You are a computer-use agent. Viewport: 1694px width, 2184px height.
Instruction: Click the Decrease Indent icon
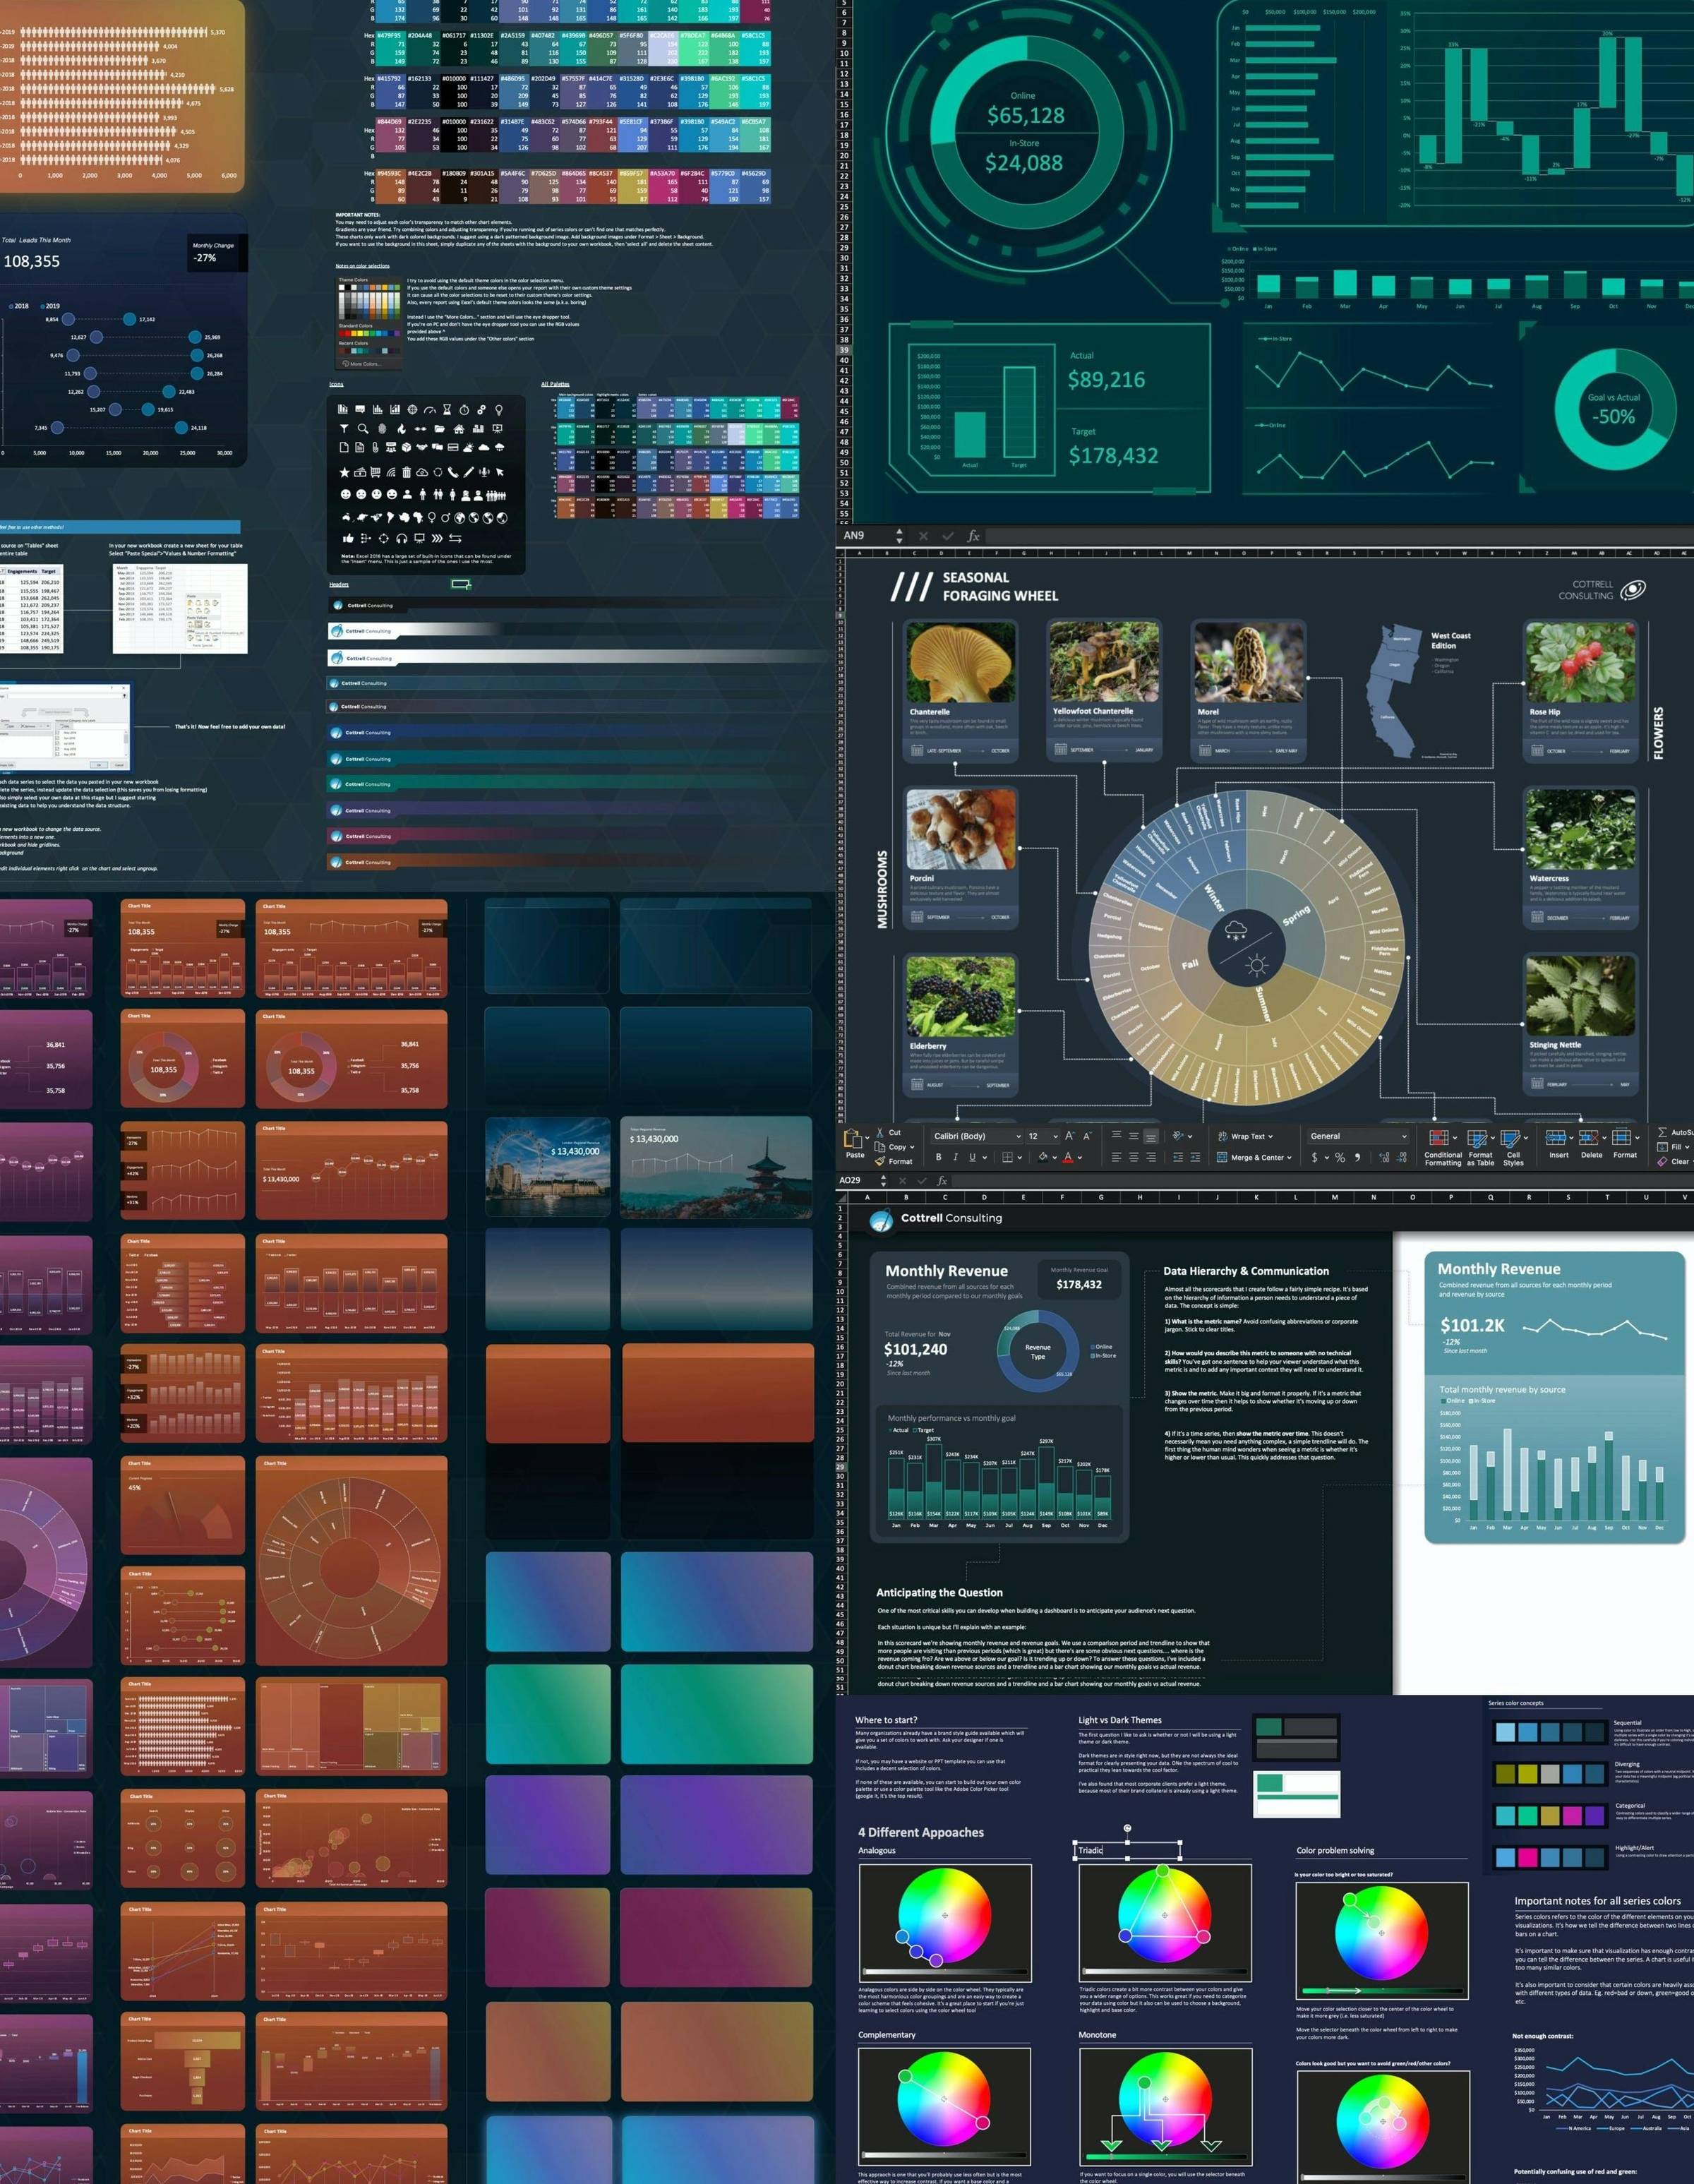1178,1157
